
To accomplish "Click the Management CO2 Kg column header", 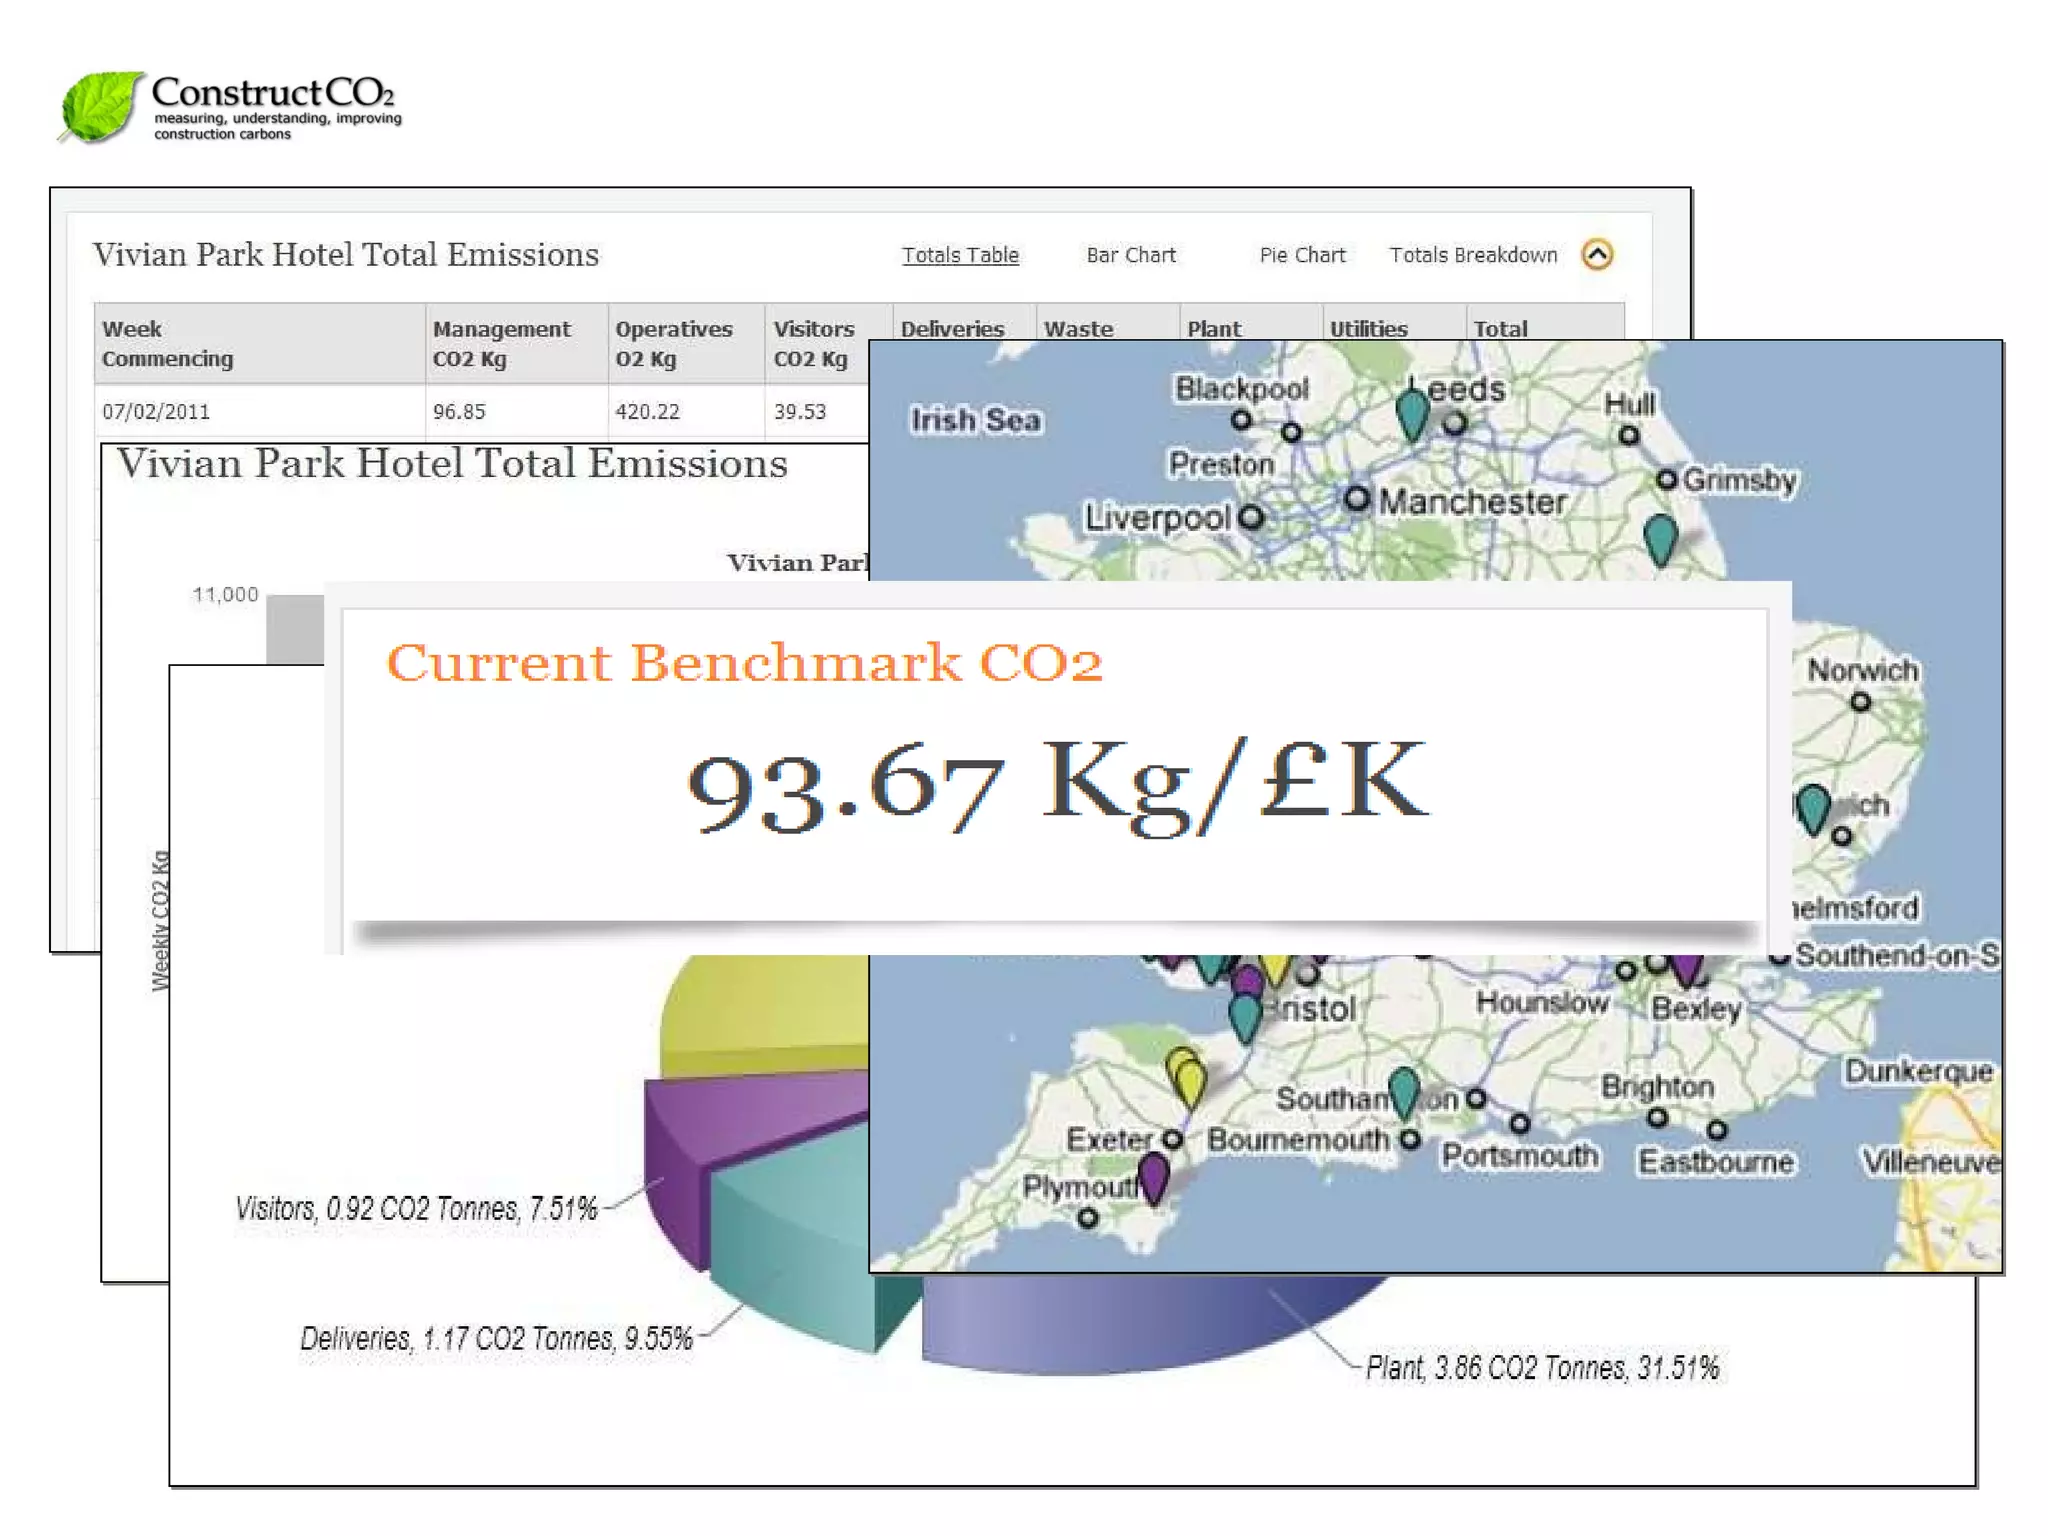I will 501,343.
